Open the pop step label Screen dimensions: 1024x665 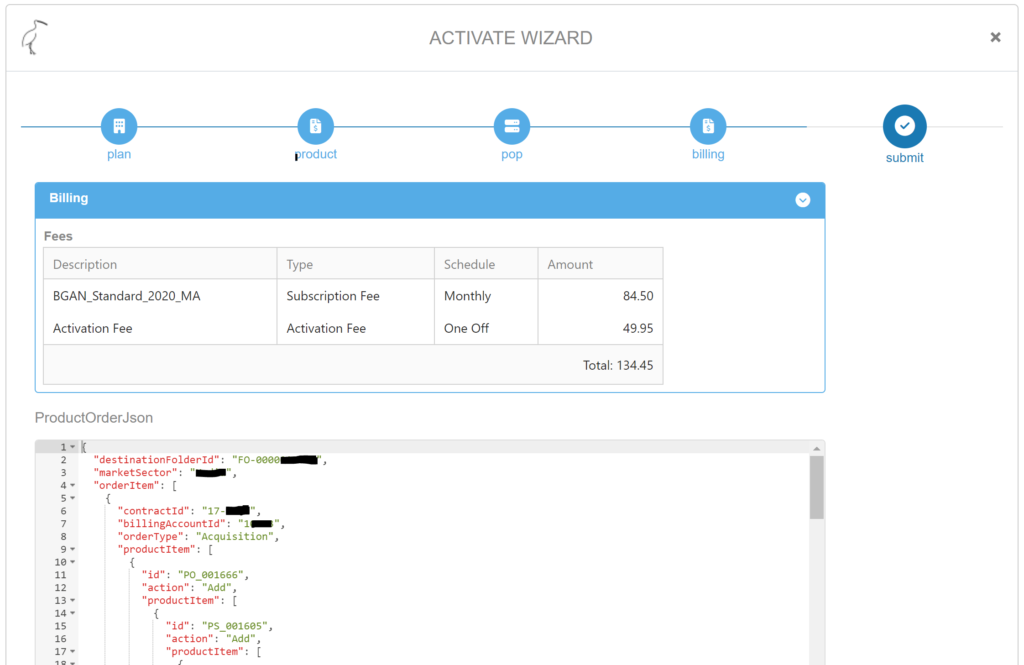pyautogui.click(x=512, y=154)
